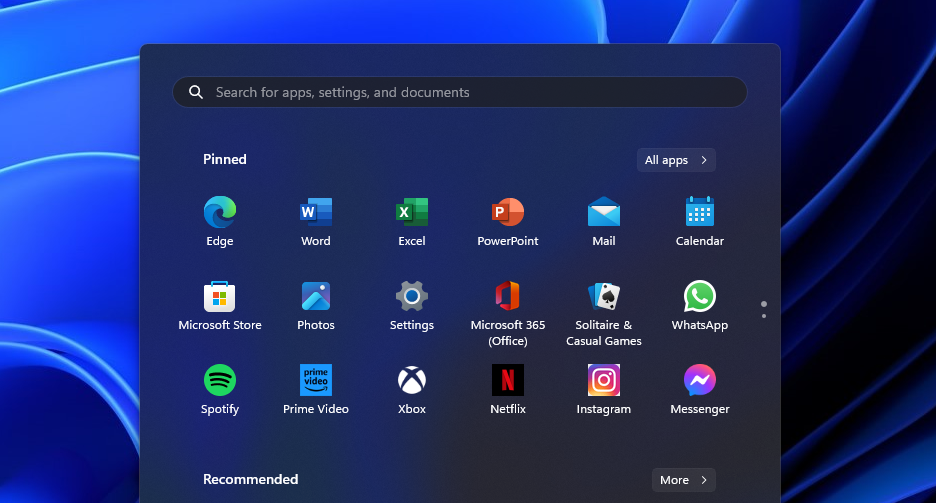Select the current pinned page dot

pyautogui.click(x=764, y=304)
